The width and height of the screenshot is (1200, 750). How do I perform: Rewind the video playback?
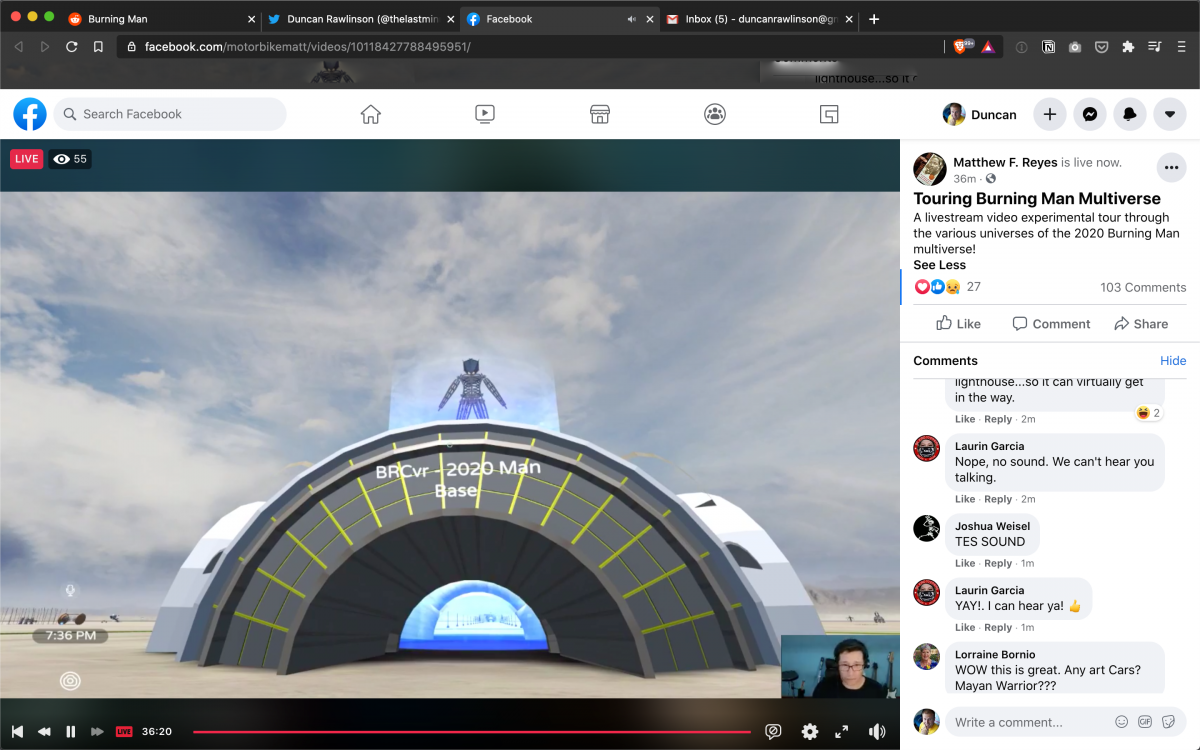click(44, 731)
